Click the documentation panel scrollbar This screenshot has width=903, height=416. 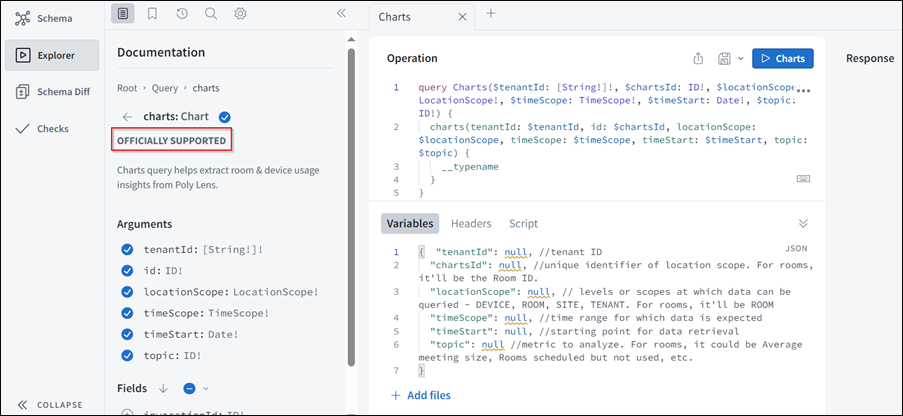point(351,207)
